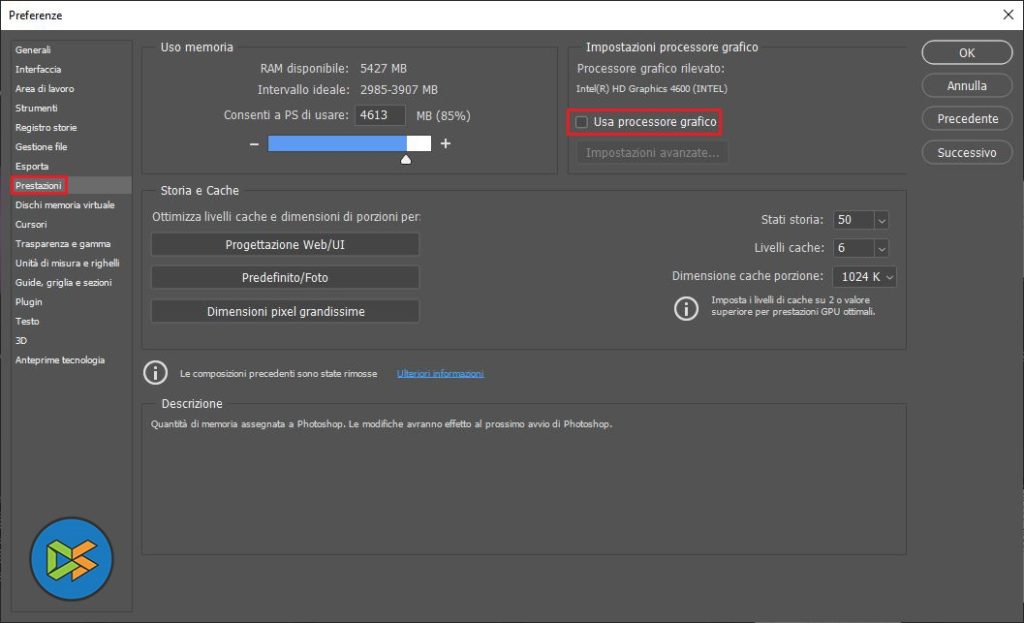Click the plus icon beside memory slider

(x=445, y=144)
